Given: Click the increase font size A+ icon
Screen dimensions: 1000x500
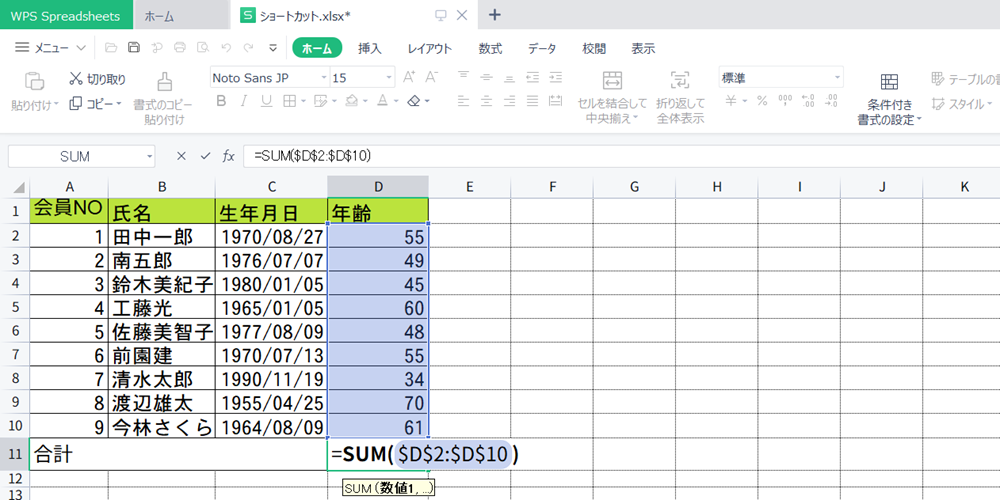Looking at the screenshot, I should click(409, 78).
